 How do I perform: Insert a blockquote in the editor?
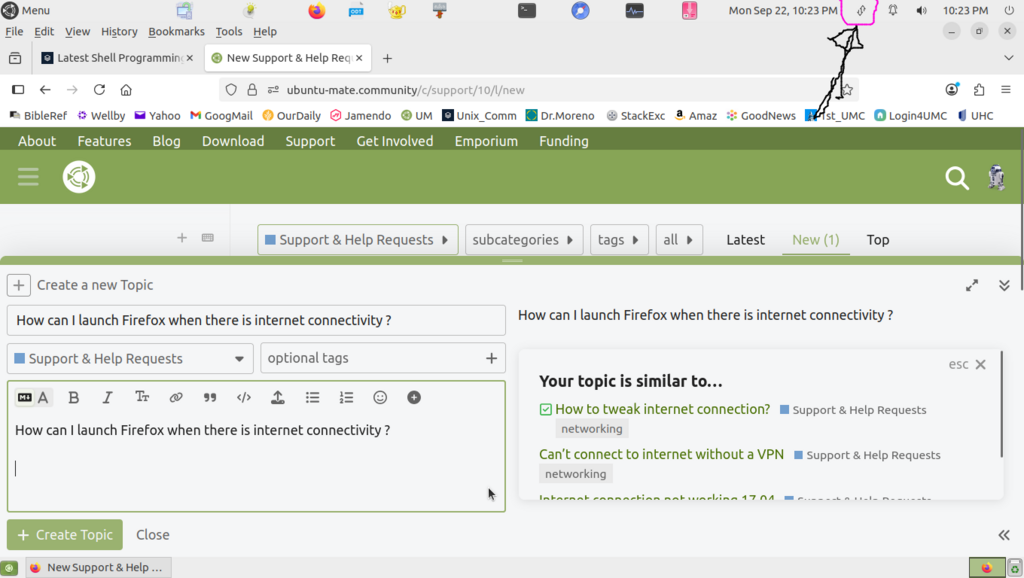point(210,398)
